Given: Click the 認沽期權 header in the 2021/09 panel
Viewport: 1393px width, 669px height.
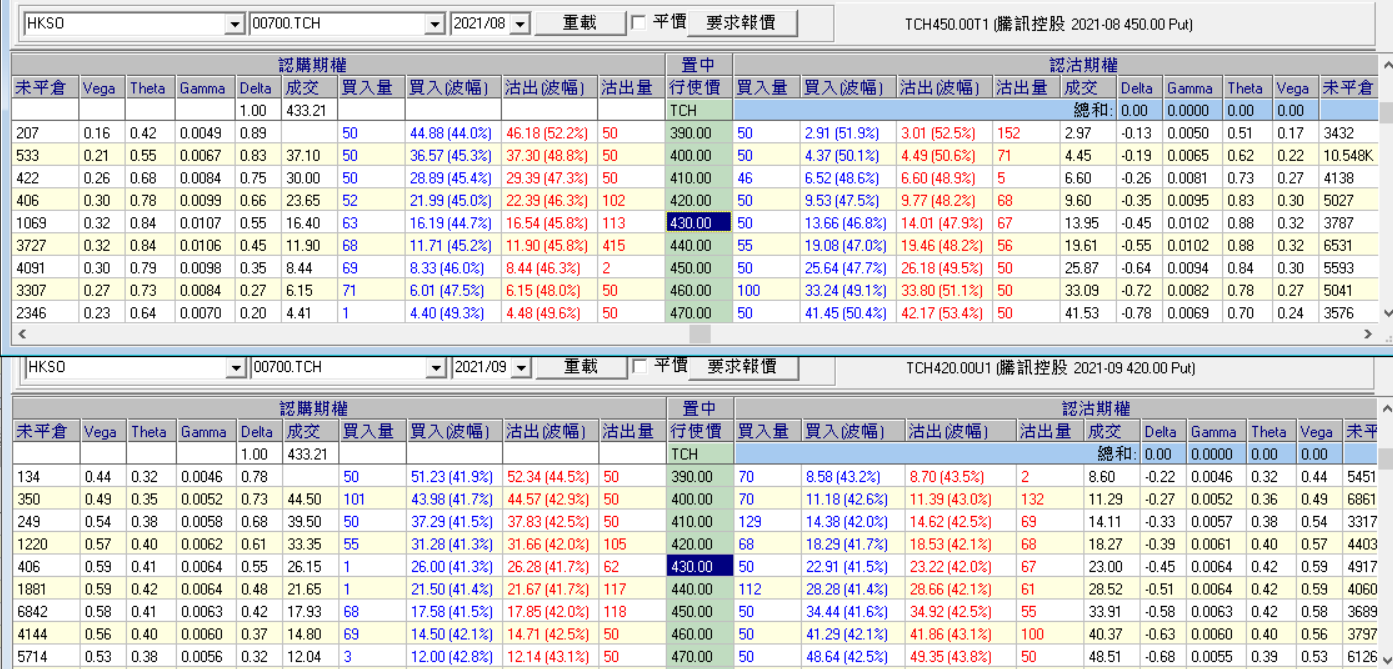Looking at the screenshot, I should pyautogui.click(x=1096, y=409).
